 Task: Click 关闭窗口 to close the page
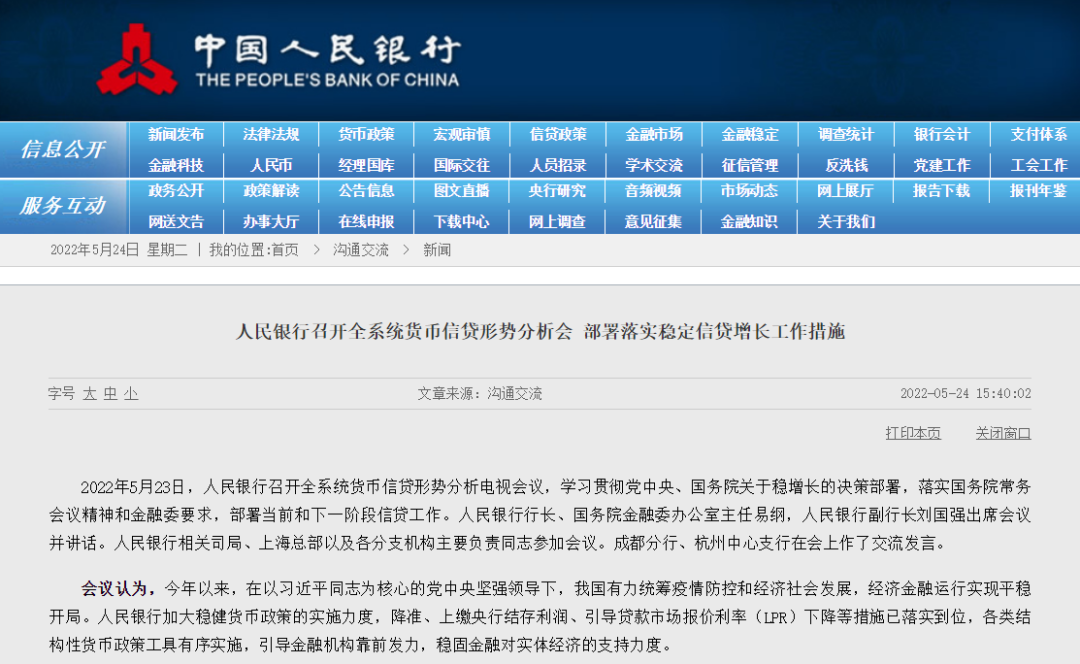coord(1005,433)
